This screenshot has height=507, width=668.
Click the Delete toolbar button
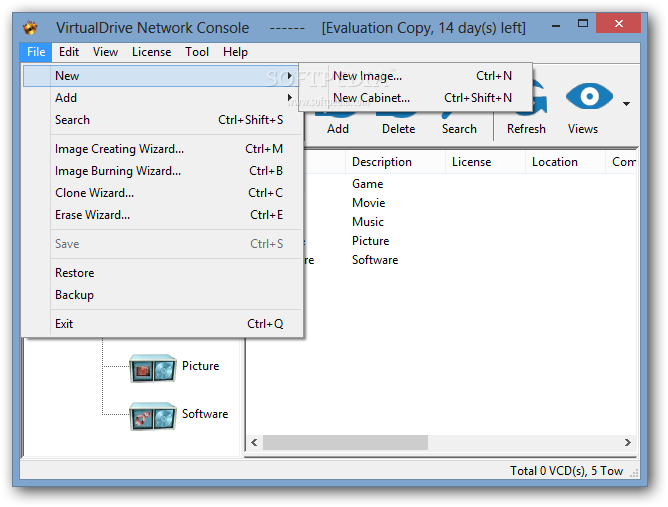398,124
